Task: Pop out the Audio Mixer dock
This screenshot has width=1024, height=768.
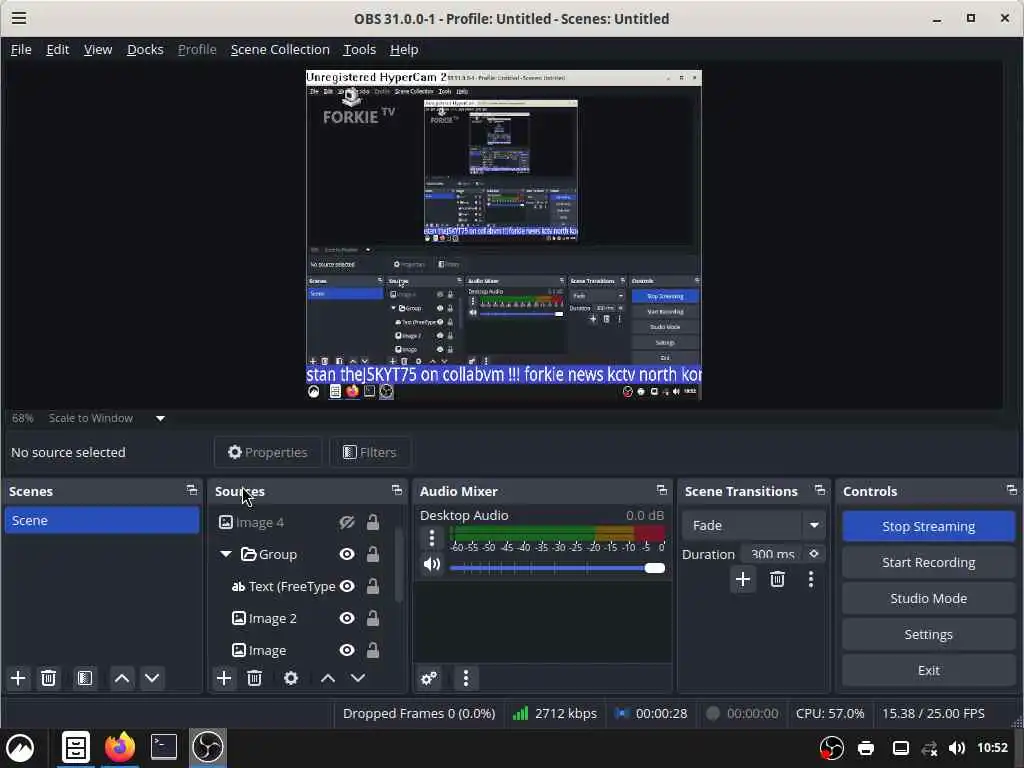Action: 662,490
